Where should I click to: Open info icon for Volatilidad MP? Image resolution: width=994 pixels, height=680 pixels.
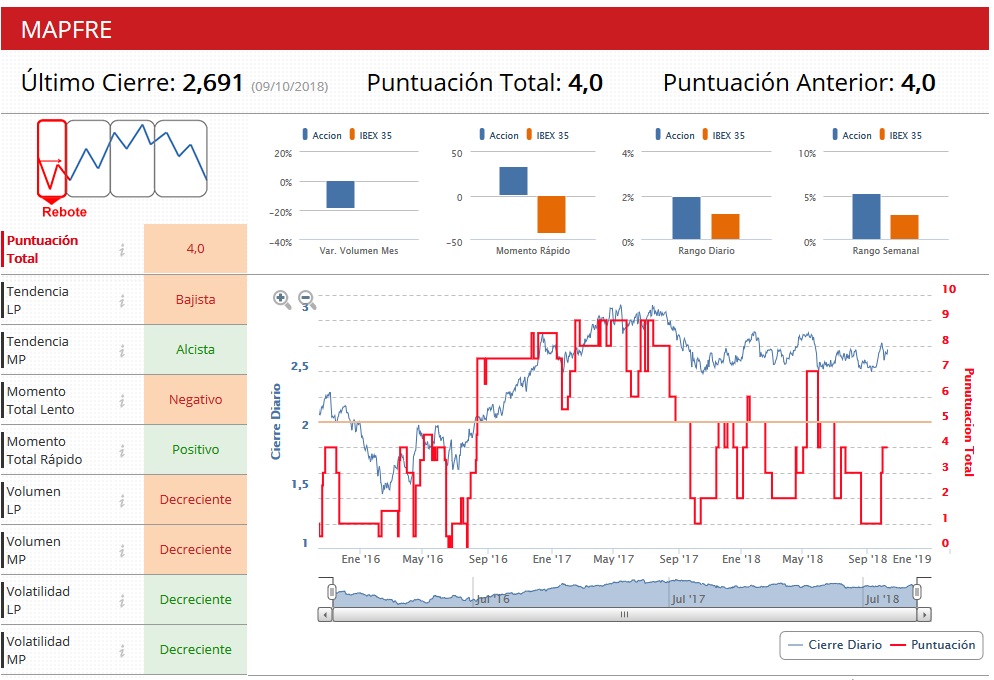122,651
